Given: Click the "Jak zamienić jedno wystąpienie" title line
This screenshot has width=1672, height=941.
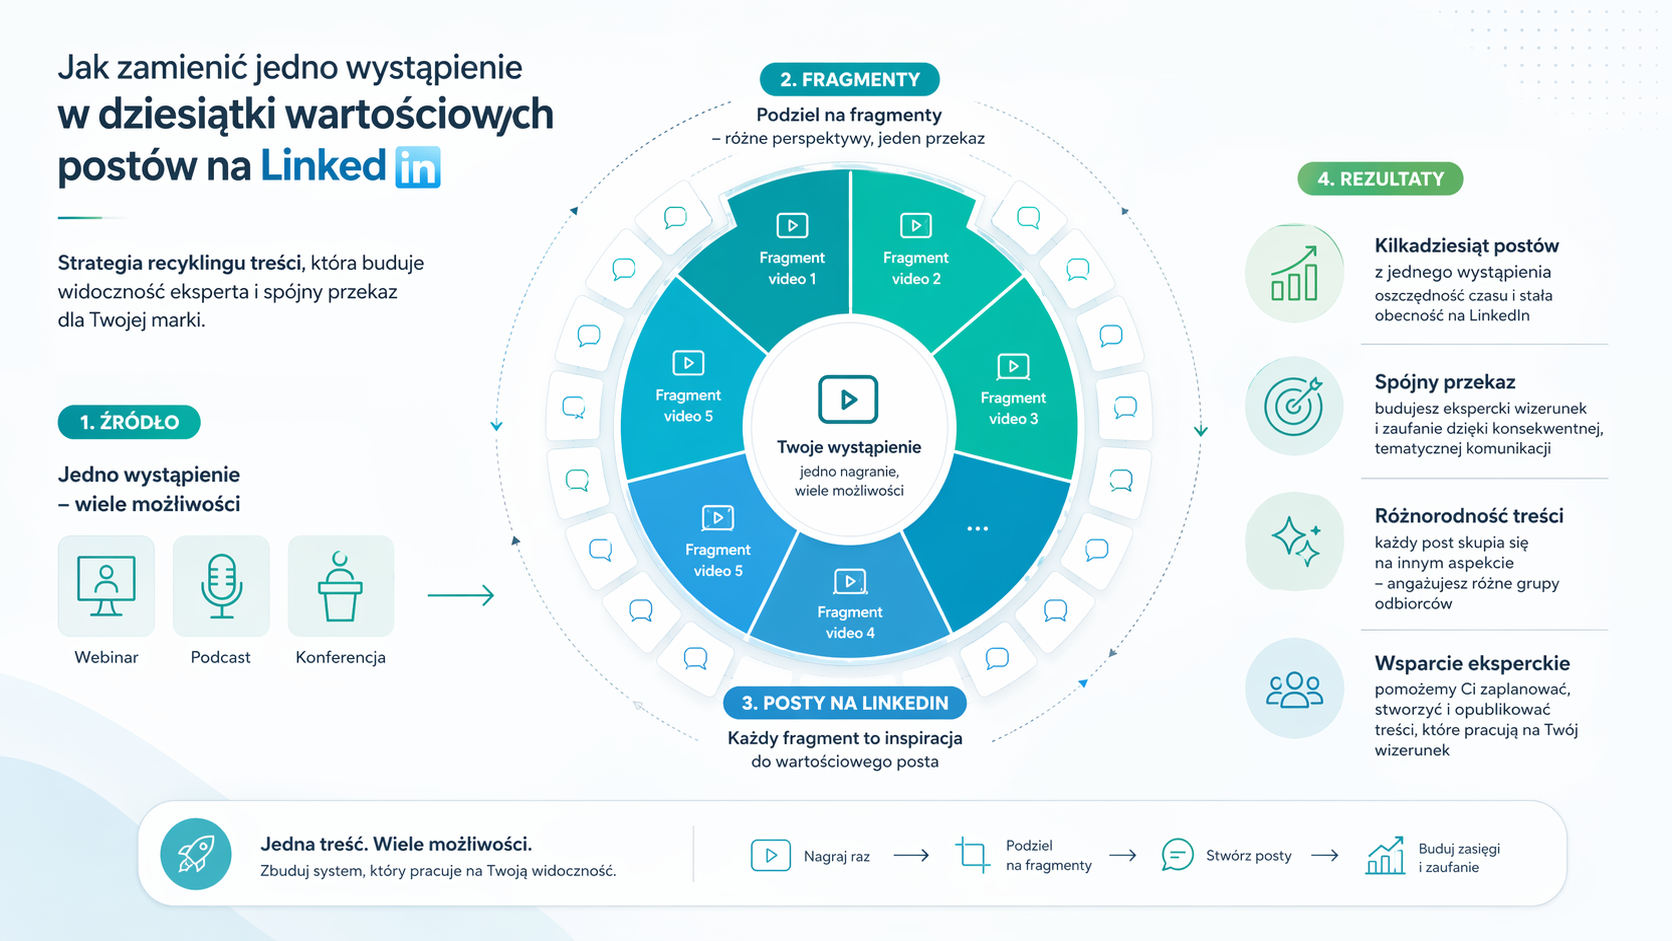Looking at the screenshot, I should (290, 67).
